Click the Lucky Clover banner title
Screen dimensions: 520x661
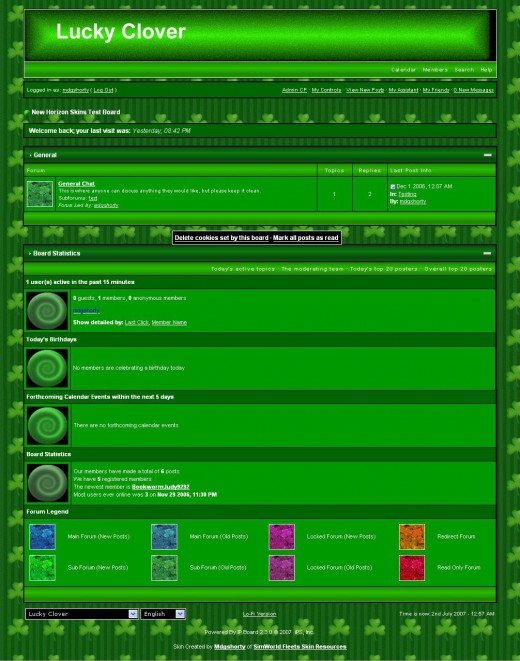coord(121,32)
